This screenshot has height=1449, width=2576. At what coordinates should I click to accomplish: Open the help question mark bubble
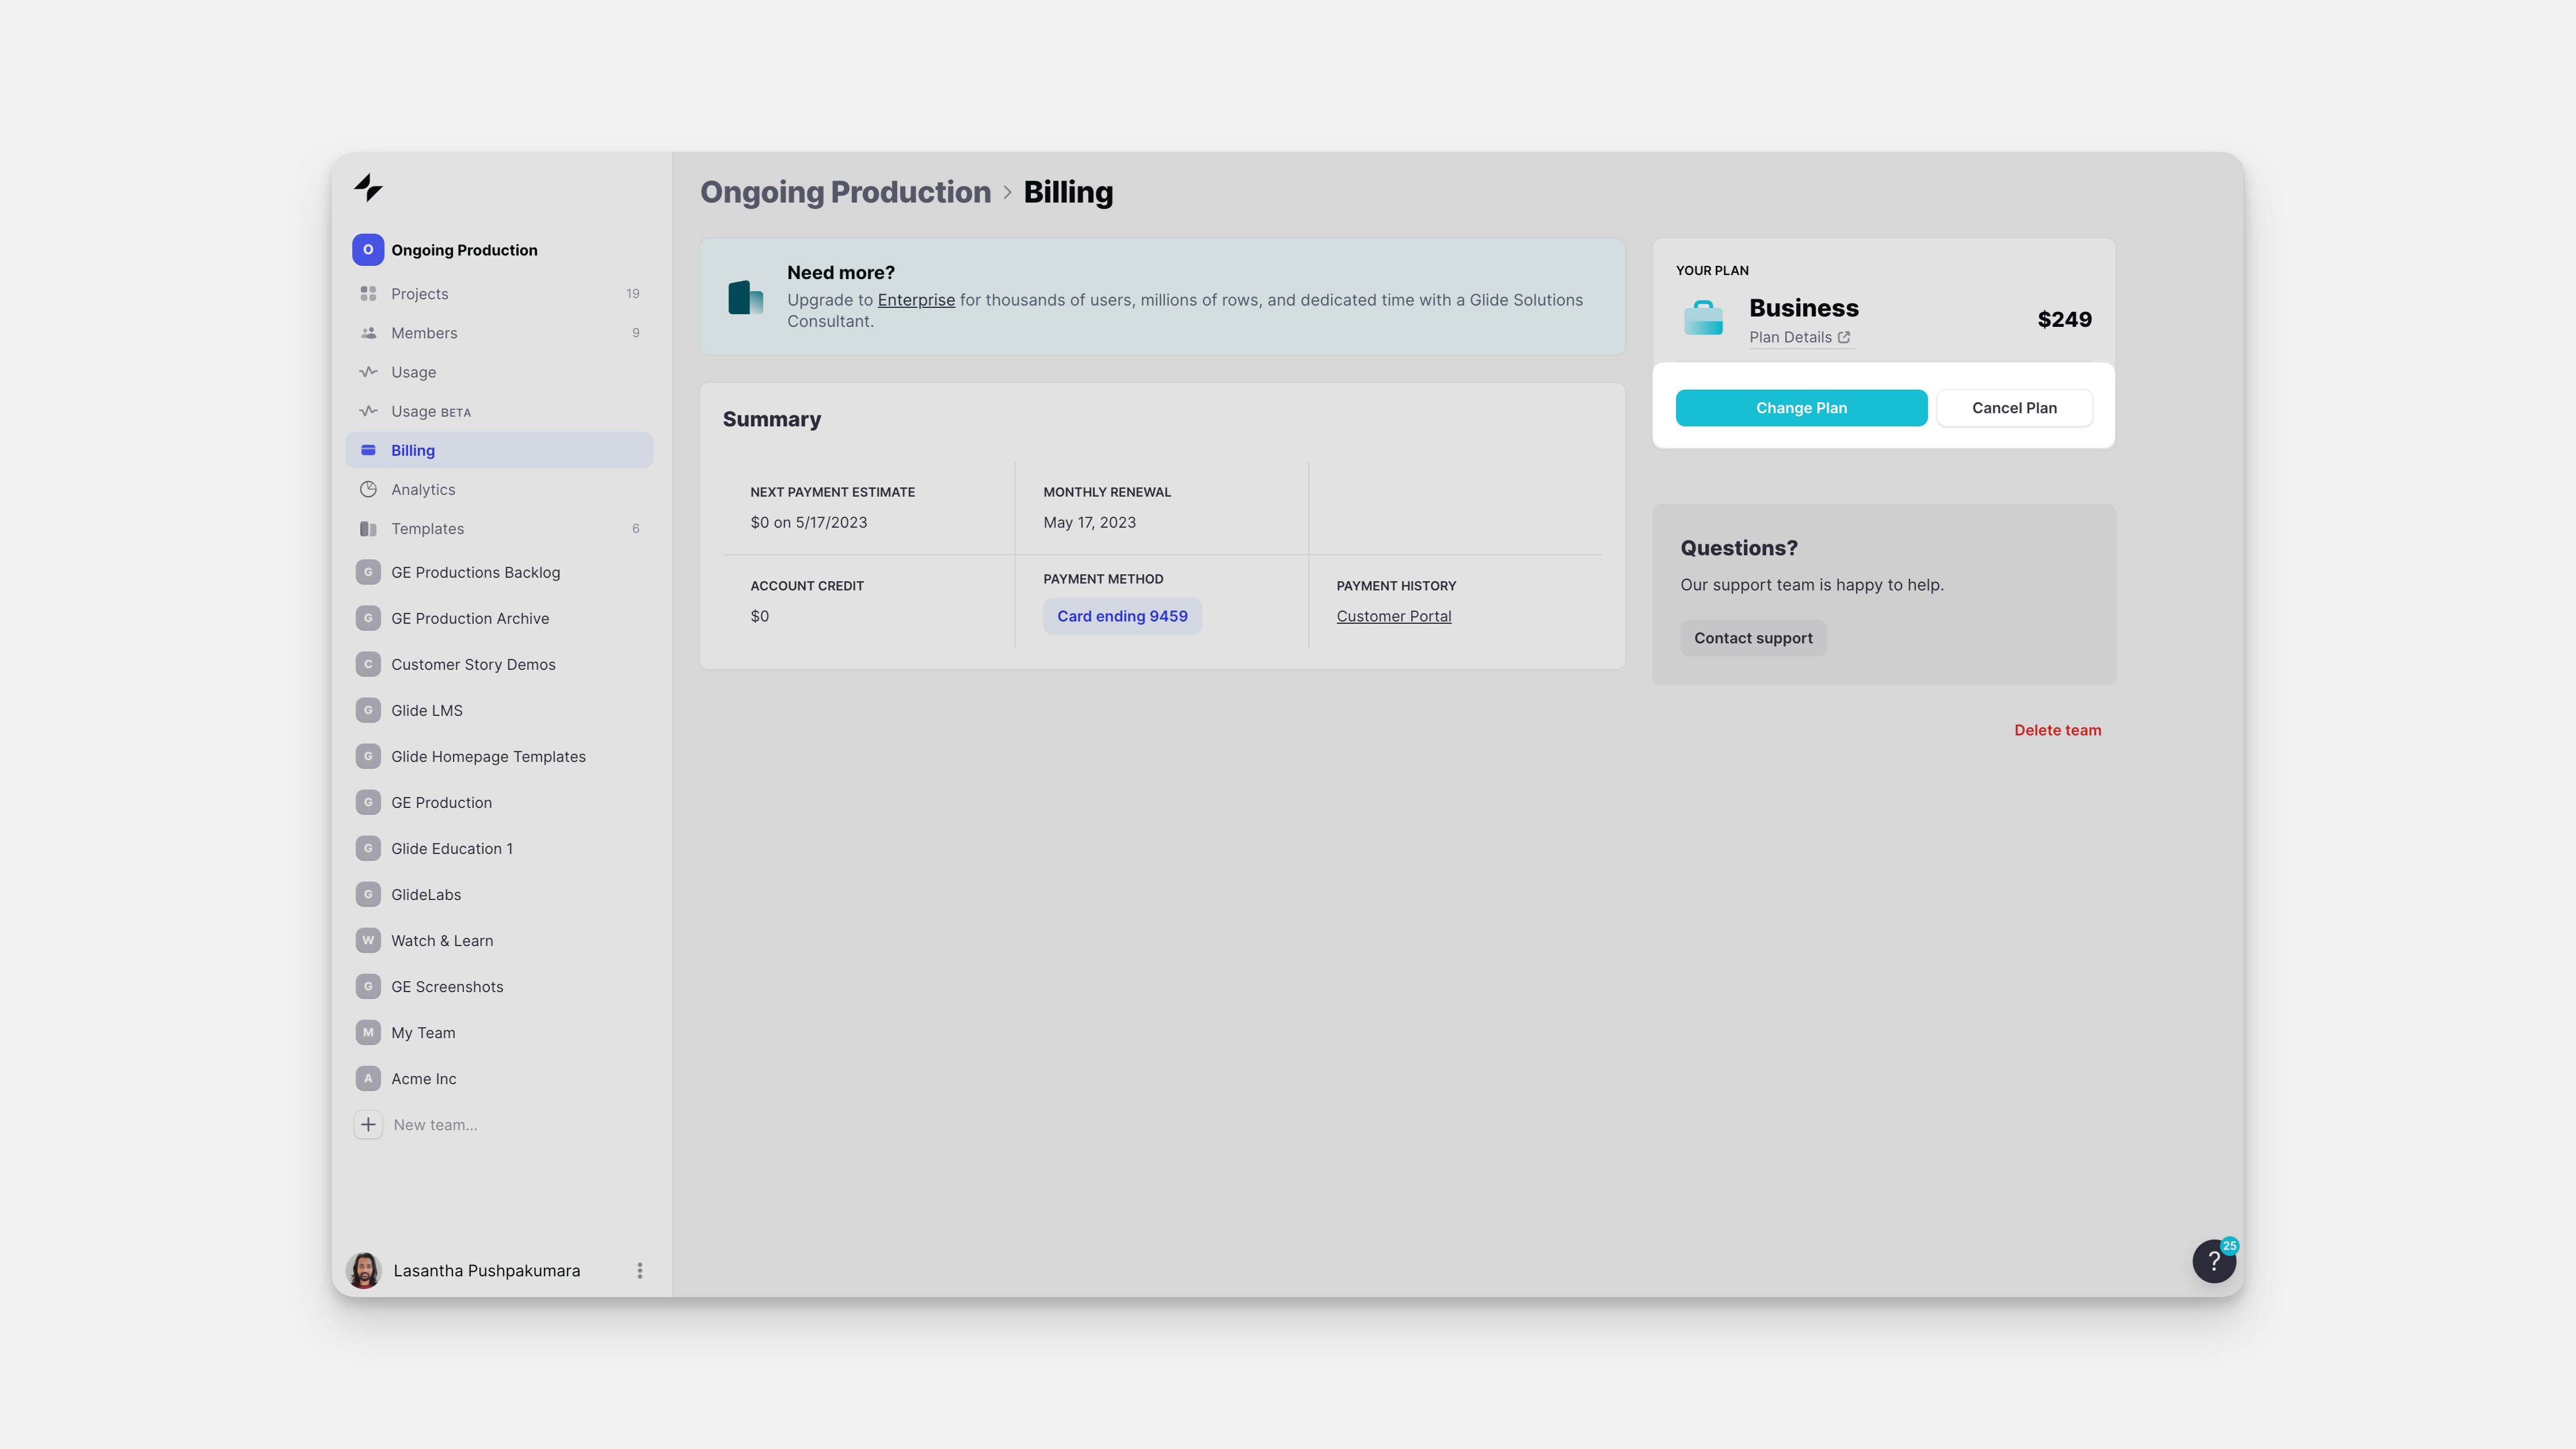[2213, 1261]
